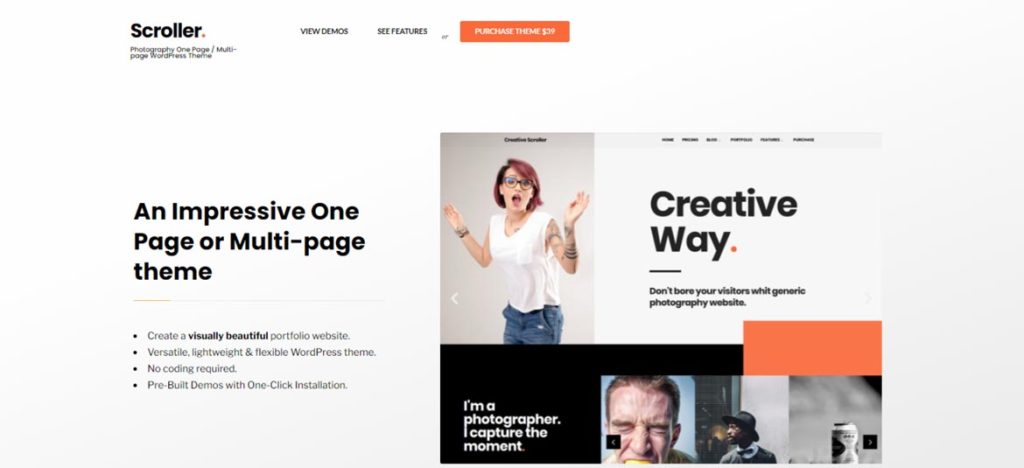Open the See Features menu item

click(x=402, y=31)
